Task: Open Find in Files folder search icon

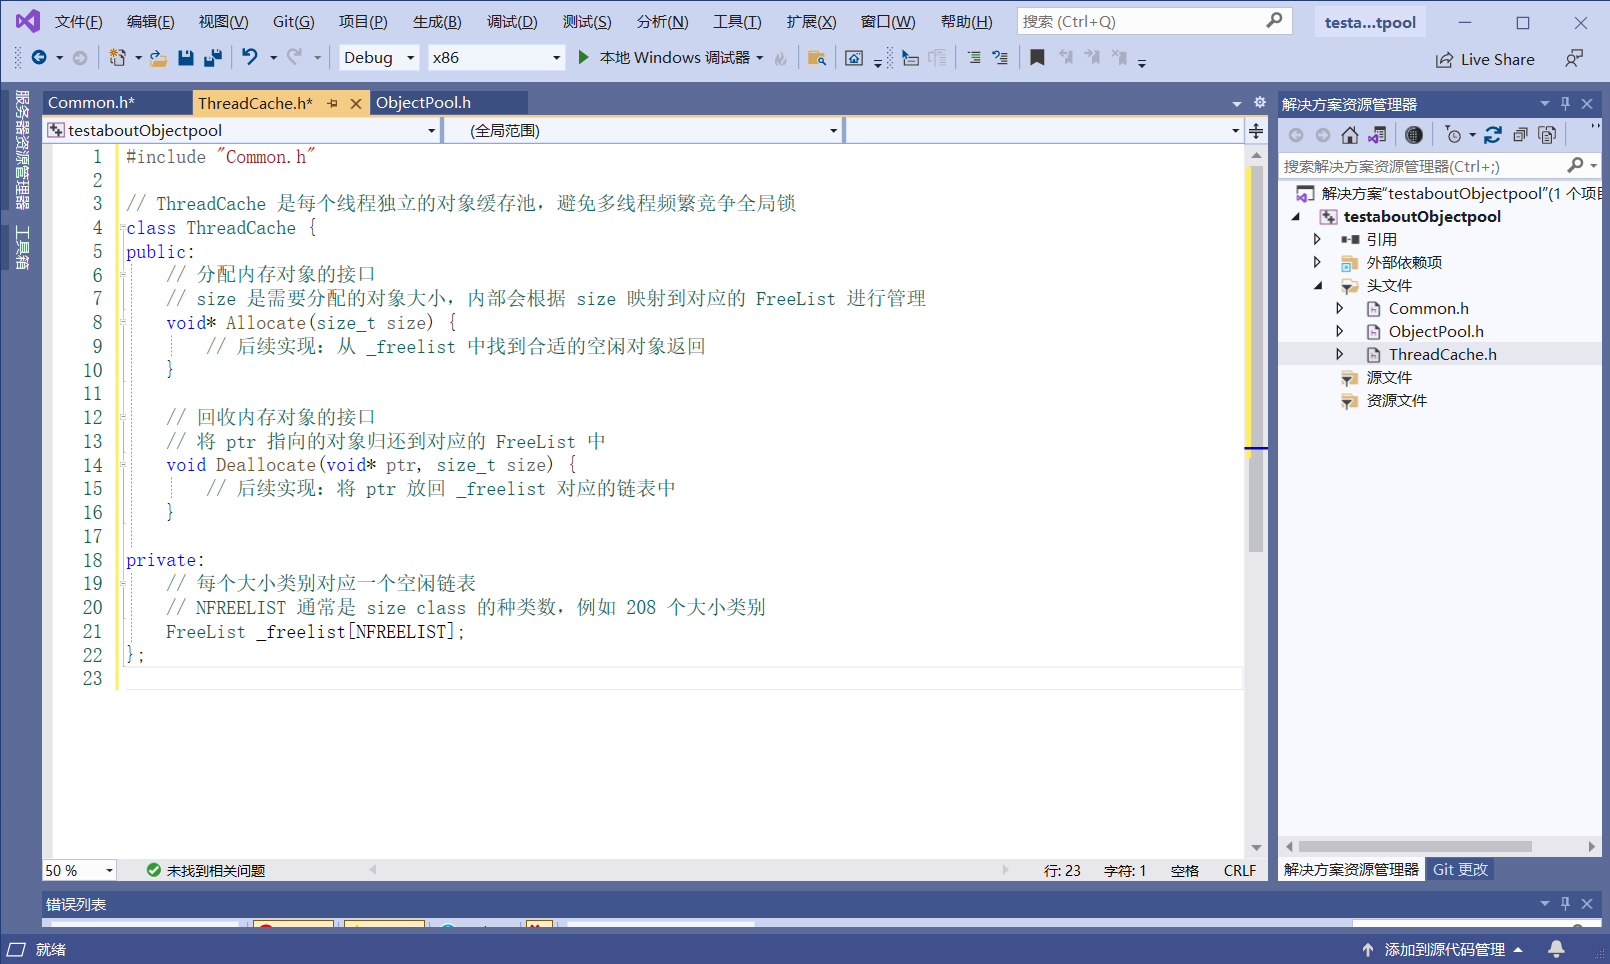Action: [817, 58]
